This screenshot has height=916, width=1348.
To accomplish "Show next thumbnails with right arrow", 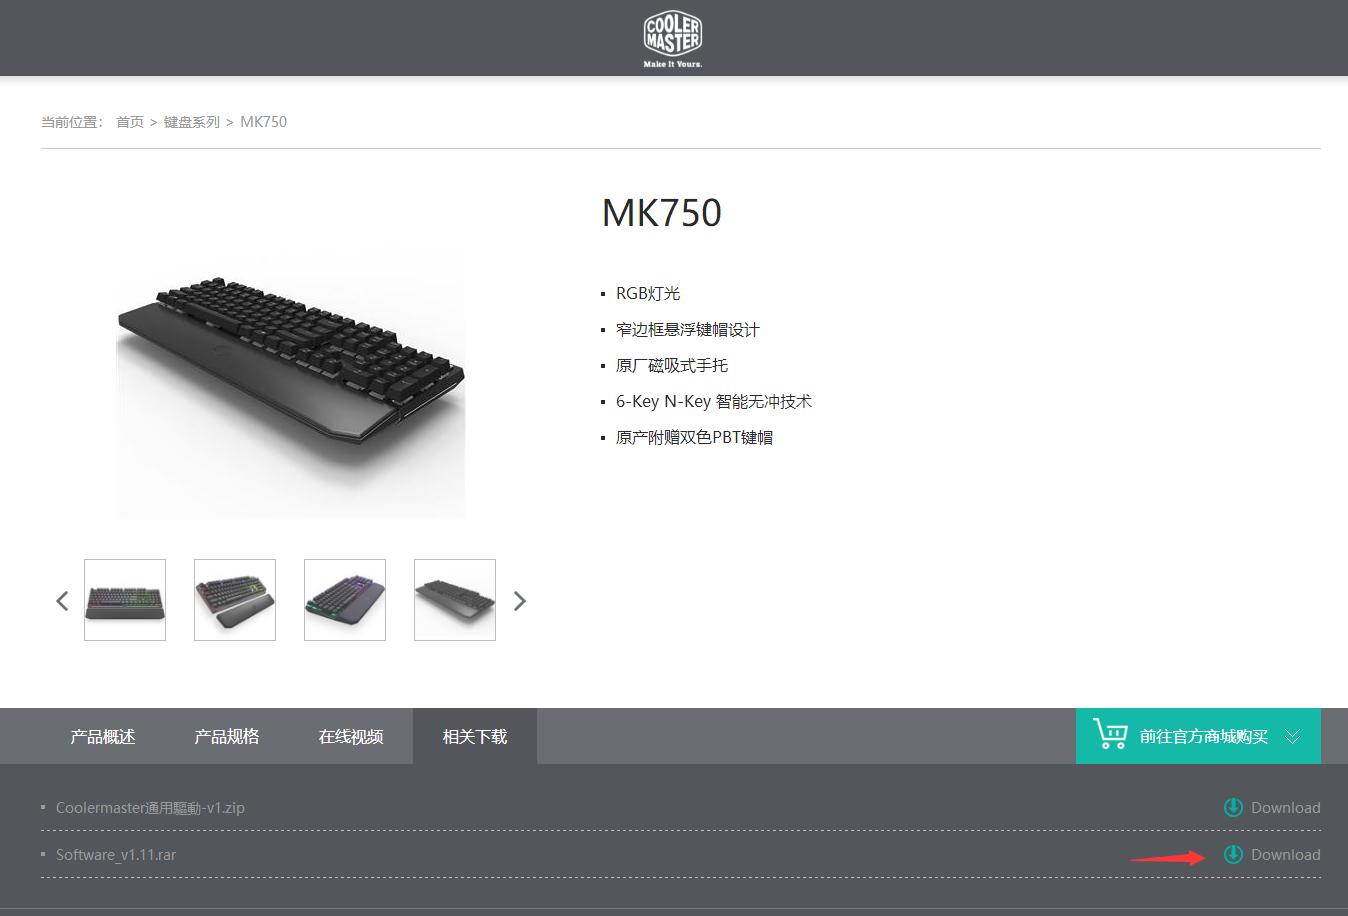I will 519,601.
